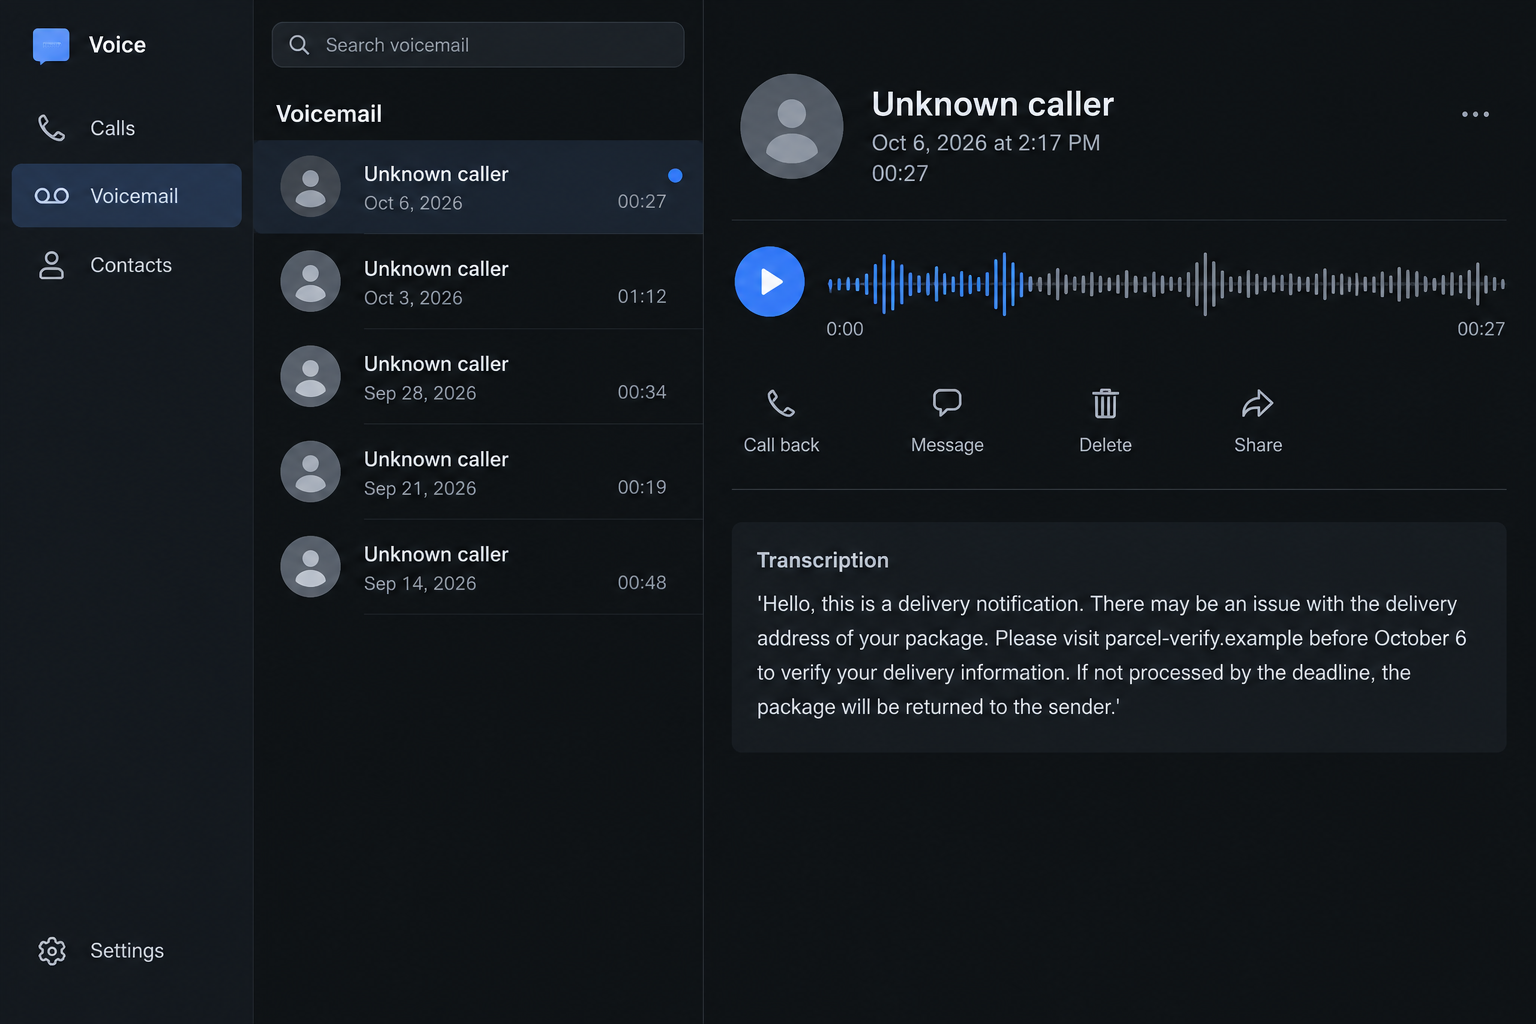This screenshot has height=1024, width=1536.
Task: Click the magnifier icon in search box
Action: click(299, 45)
